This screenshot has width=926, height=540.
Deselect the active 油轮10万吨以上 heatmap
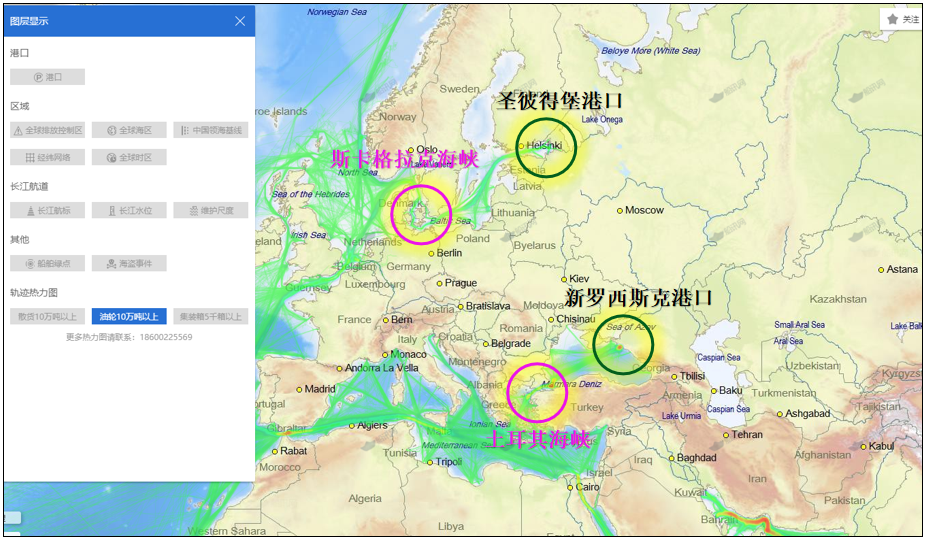click(129, 316)
